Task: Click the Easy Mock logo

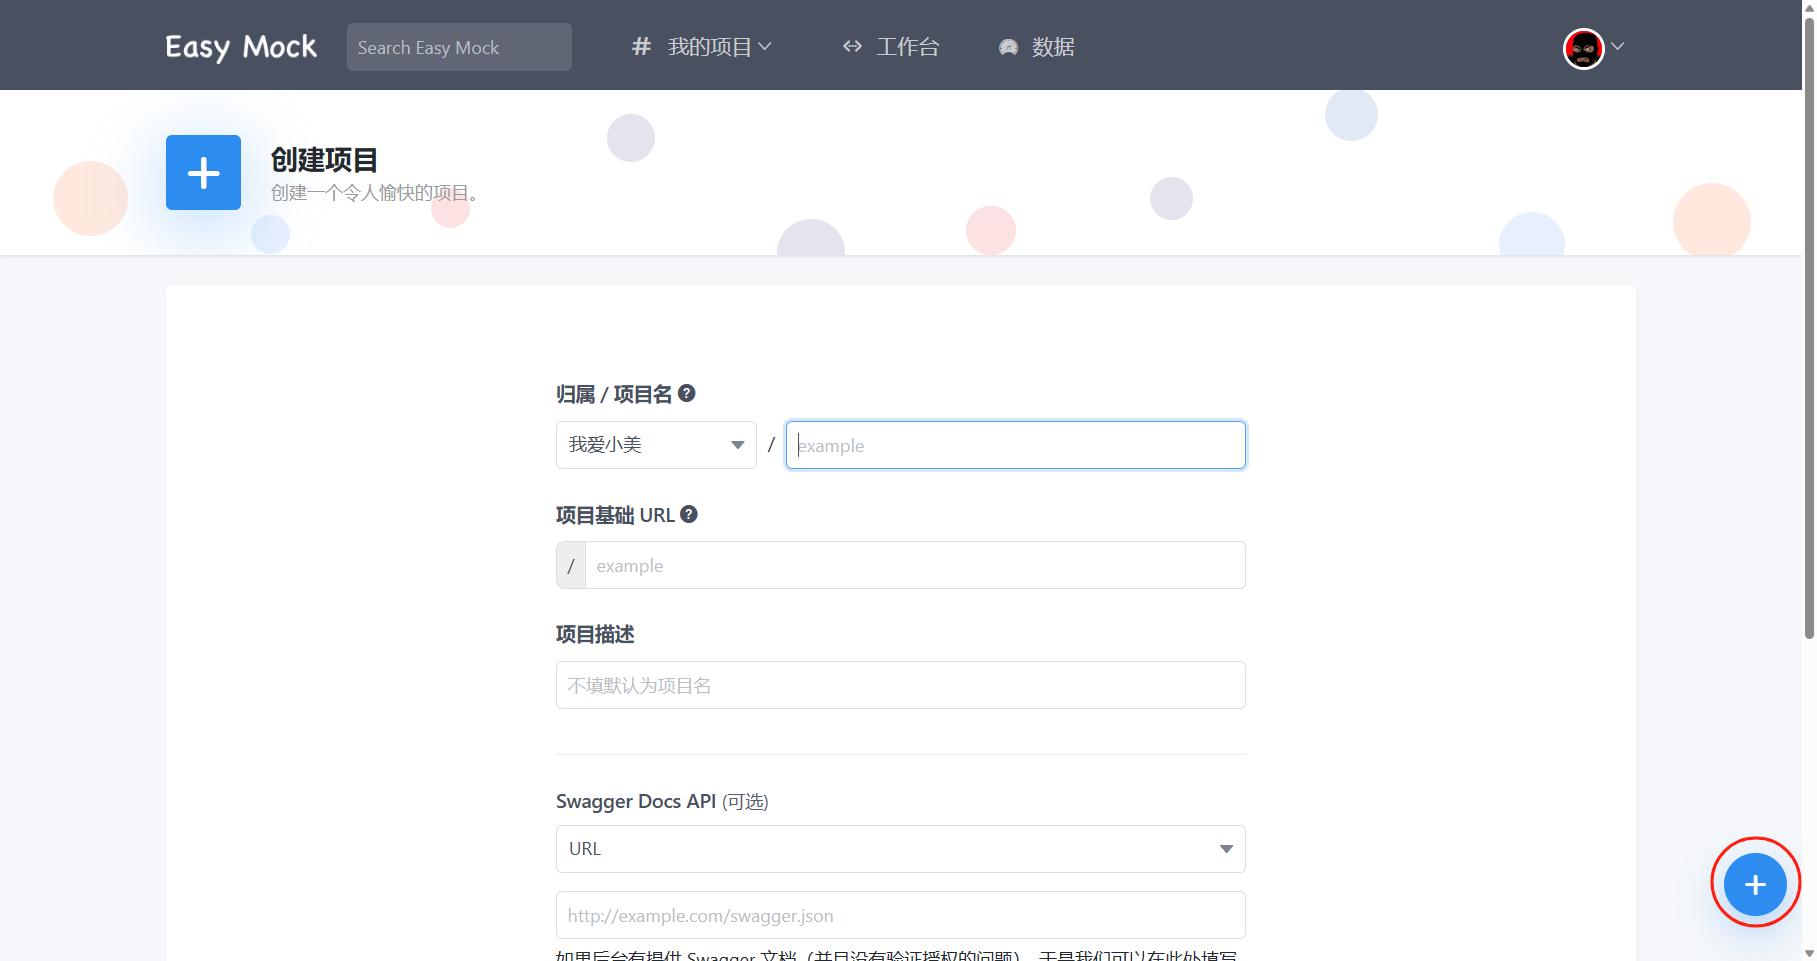Action: point(240,46)
